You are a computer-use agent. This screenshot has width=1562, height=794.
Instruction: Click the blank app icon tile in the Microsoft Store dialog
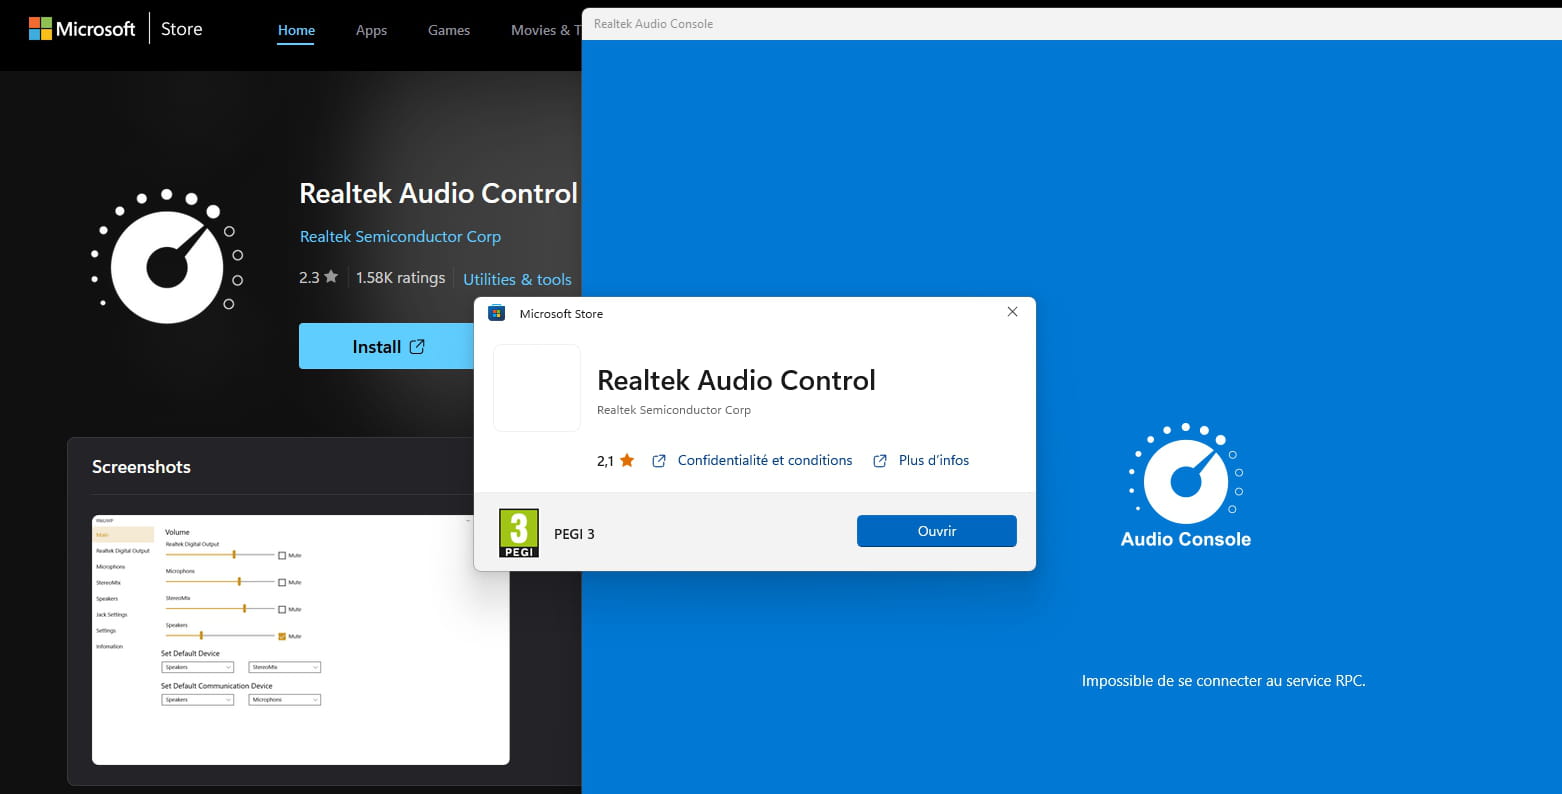point(537,388)
